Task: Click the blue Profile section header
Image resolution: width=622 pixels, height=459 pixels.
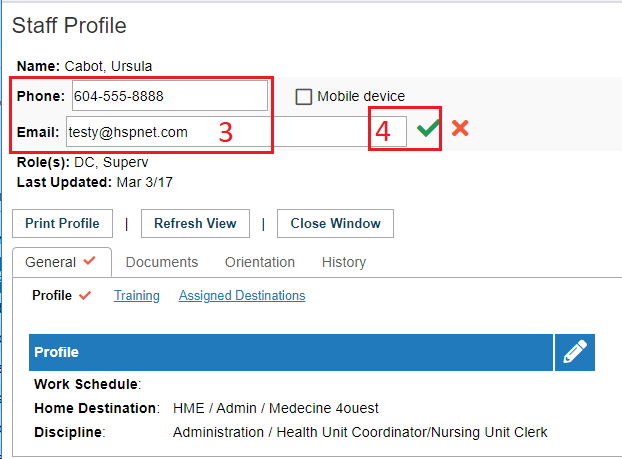Action: tap(291, 352)
